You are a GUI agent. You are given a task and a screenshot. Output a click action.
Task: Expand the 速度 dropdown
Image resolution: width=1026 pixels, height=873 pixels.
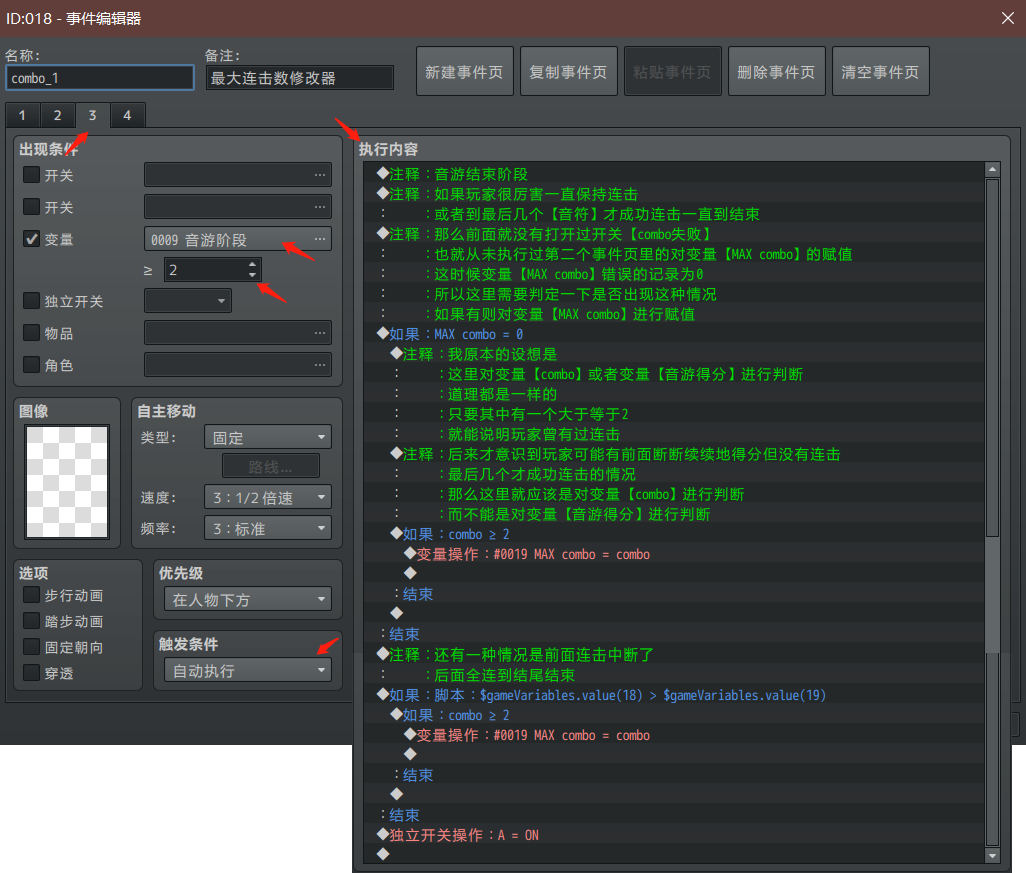(268, 497)
